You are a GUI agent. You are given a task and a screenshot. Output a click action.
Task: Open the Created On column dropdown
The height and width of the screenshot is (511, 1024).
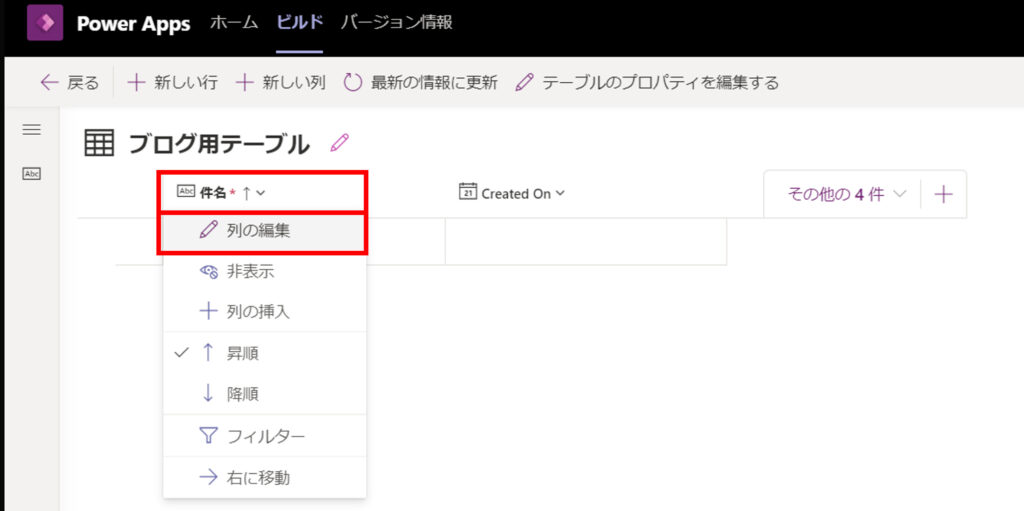(560, 193)
